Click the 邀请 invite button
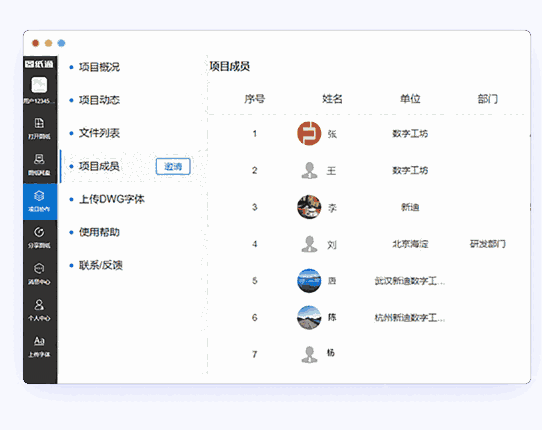Image resolution: width=542 pixels, height=430 pixels. [x=173, y=167]
